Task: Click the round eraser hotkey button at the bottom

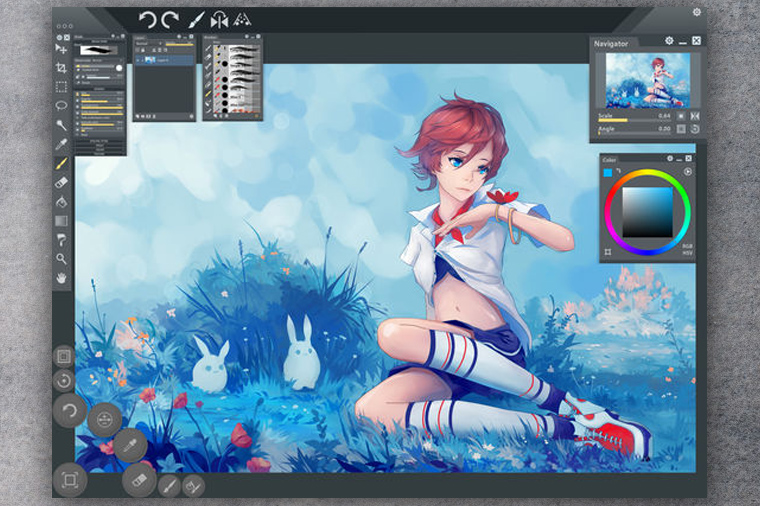Action: click(x=139, y=479)
